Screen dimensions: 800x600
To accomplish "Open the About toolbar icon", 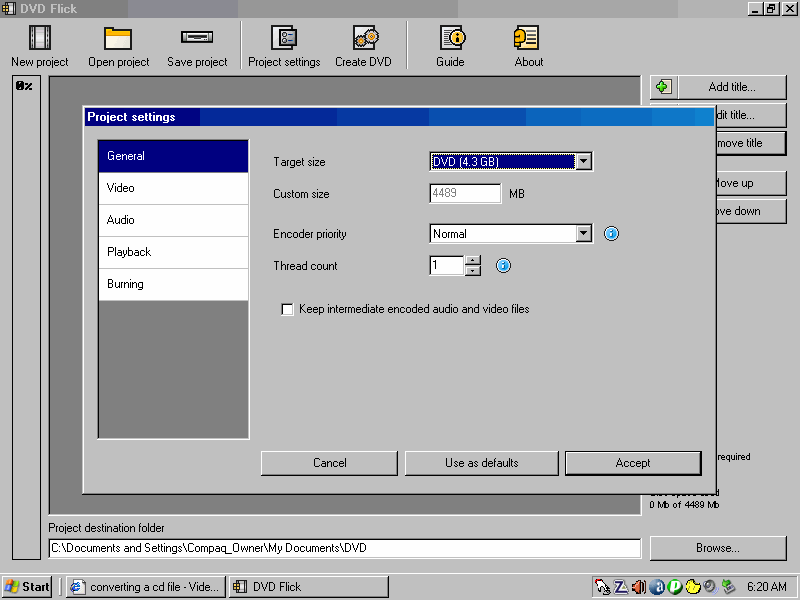I will [526, 38].
